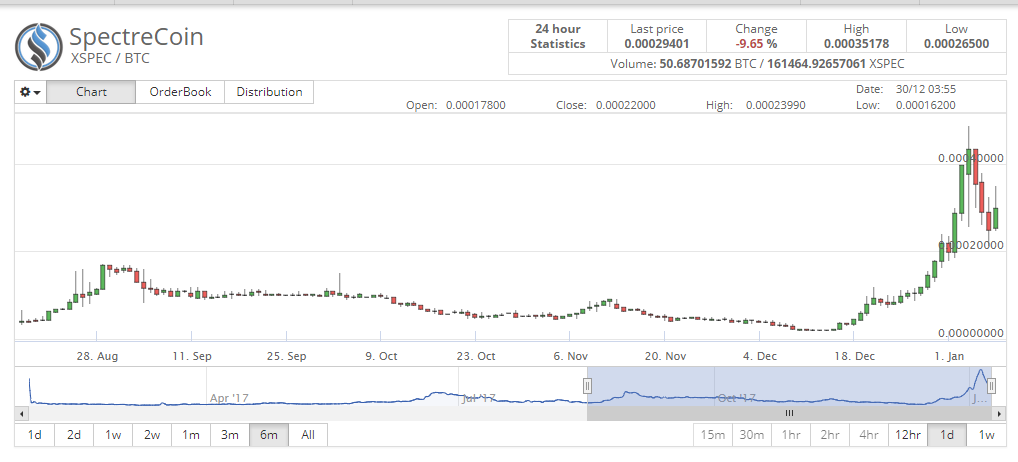The height and width of the screenshot is (462, 1018).
Task: Click the navigator right range handle
Action: point(991,386)
